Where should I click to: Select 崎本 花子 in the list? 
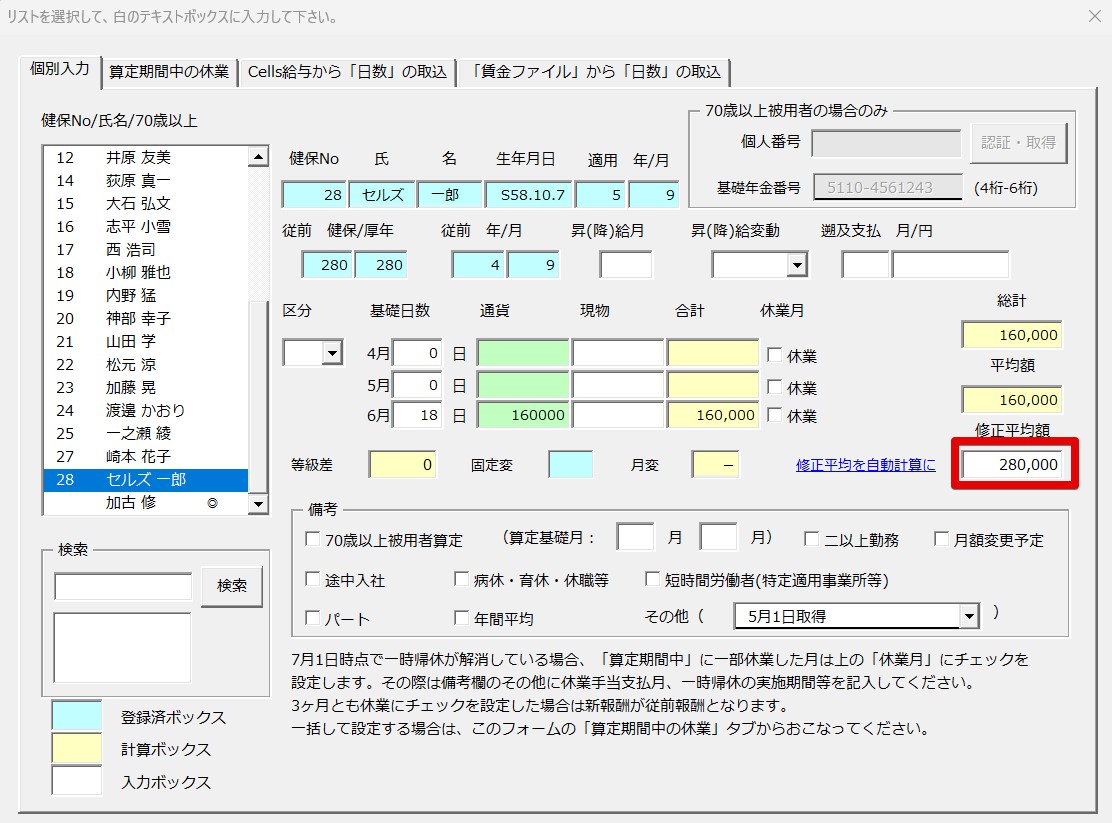pyautogui.click(x=145, y=456)
